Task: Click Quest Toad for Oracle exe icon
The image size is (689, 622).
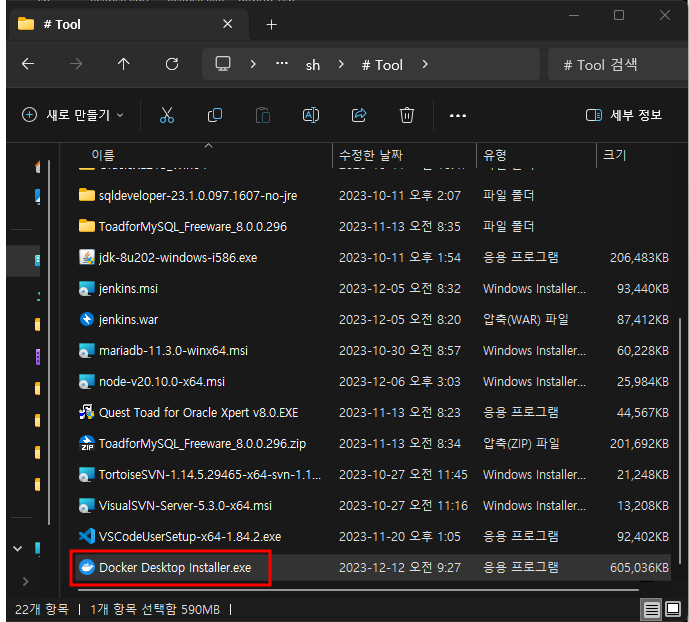Action: (87, 412)
